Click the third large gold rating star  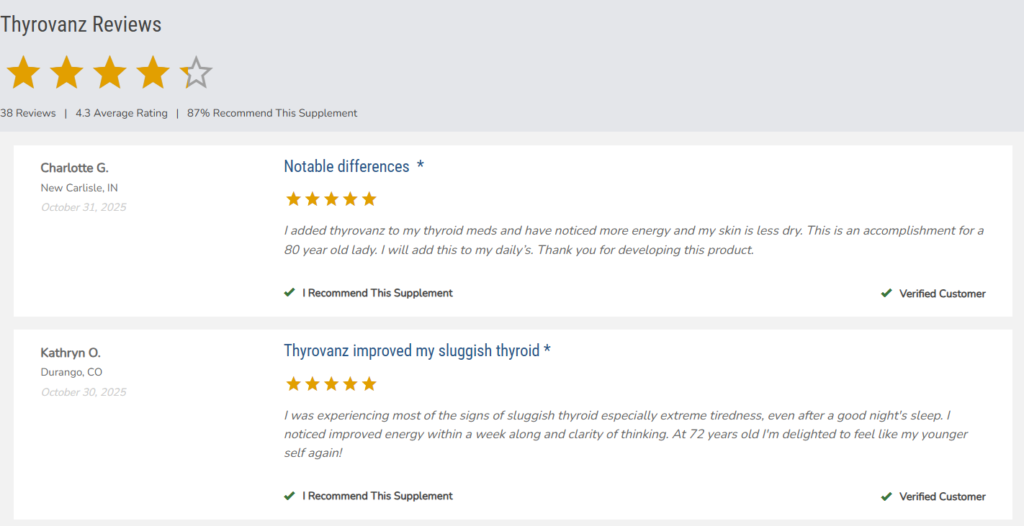(x=110, y=73)
